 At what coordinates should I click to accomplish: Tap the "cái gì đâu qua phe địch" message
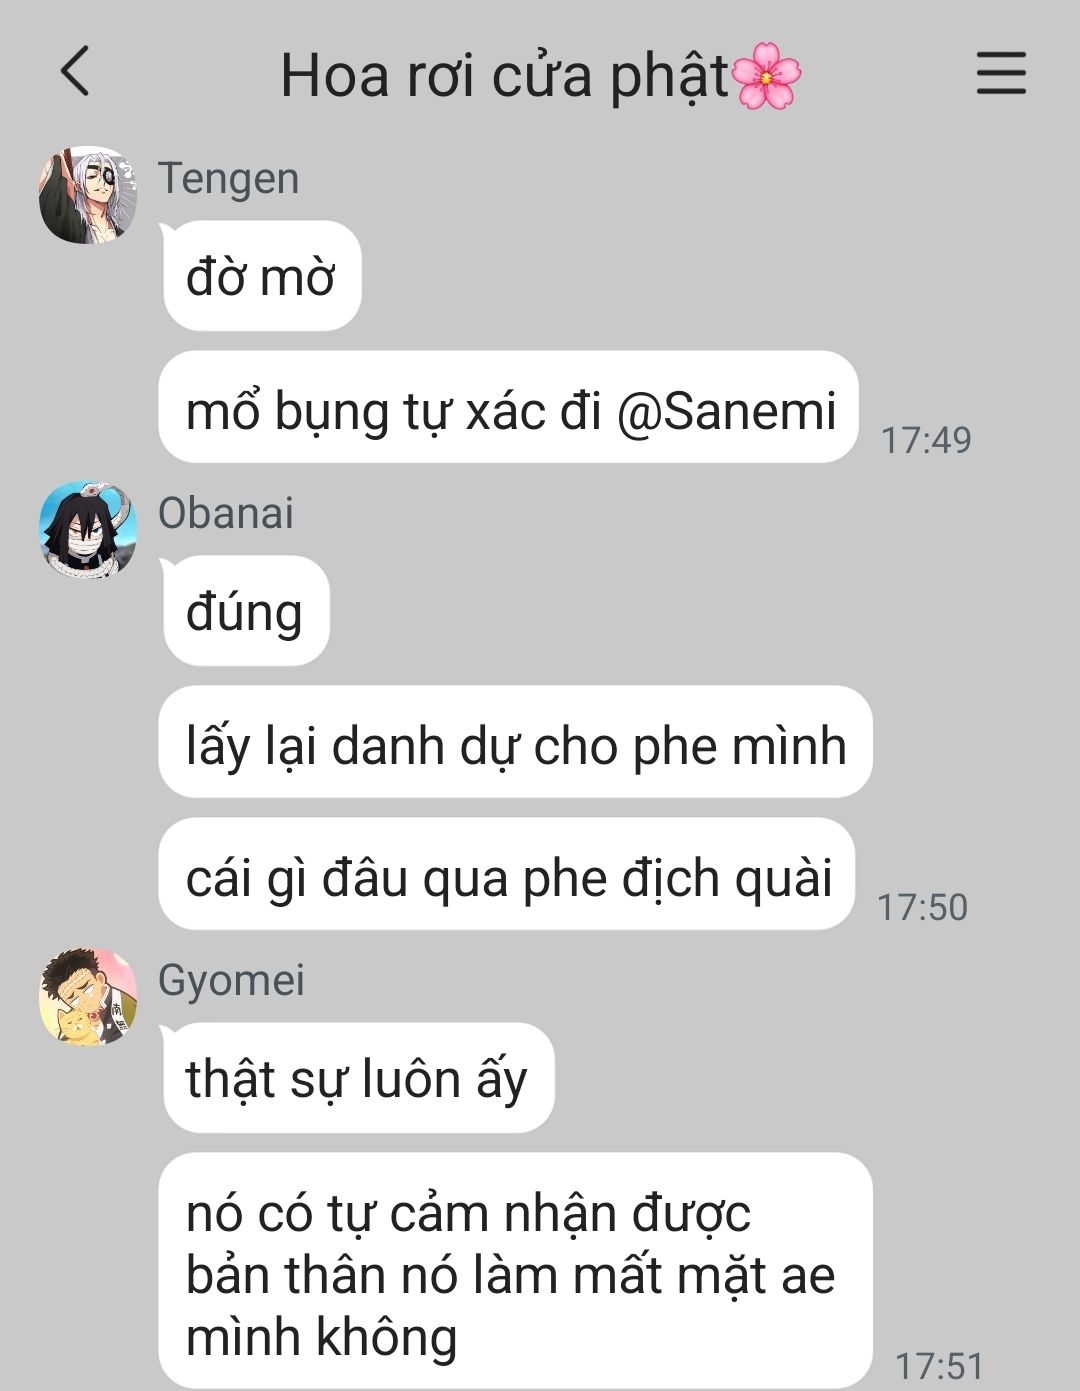506,874
